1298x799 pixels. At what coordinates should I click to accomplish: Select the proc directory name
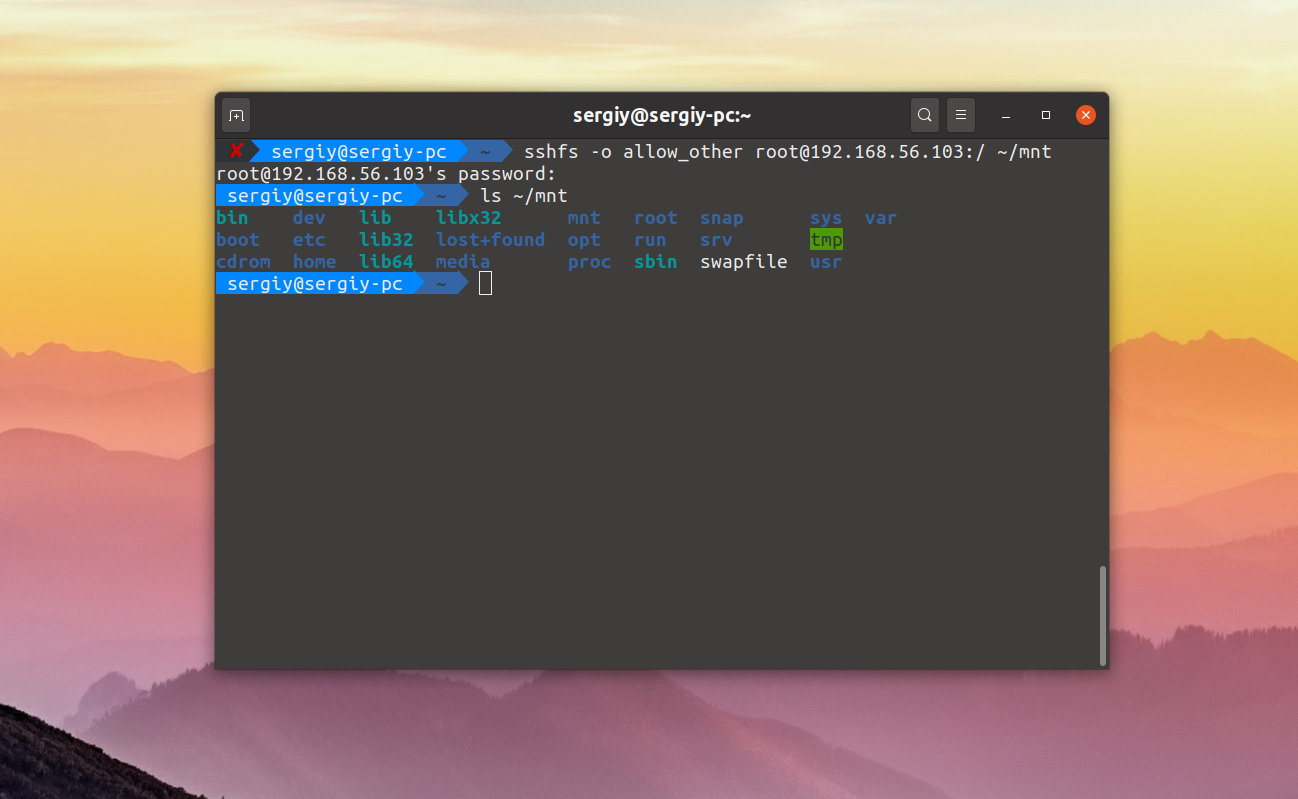(x=590, y=262)
